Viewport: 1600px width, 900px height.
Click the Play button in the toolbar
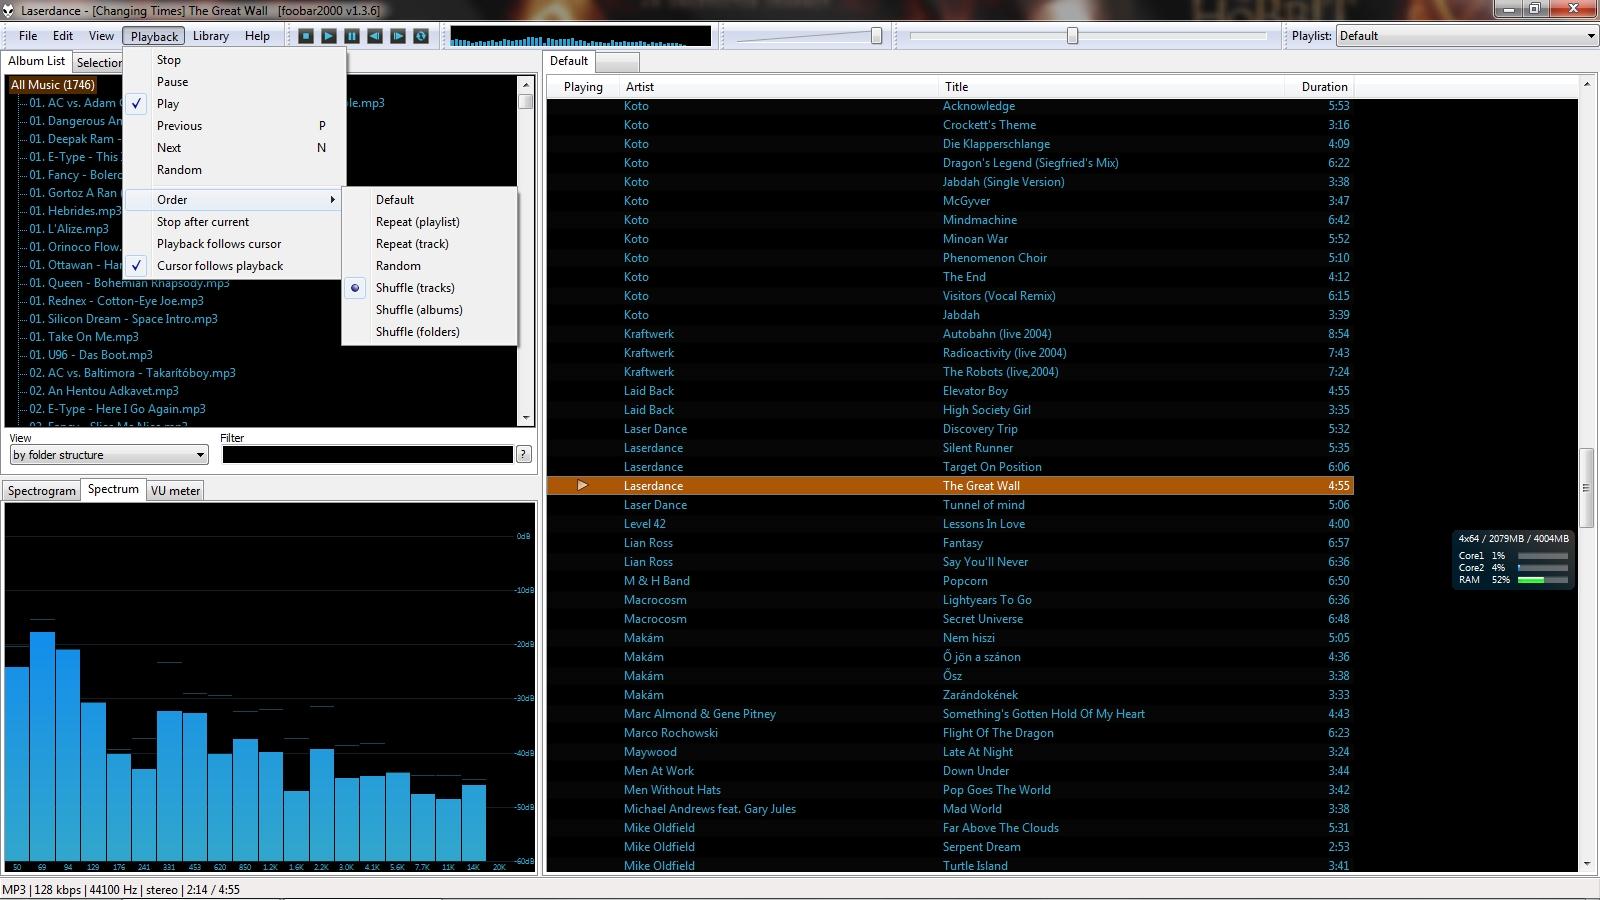point(329,36)
